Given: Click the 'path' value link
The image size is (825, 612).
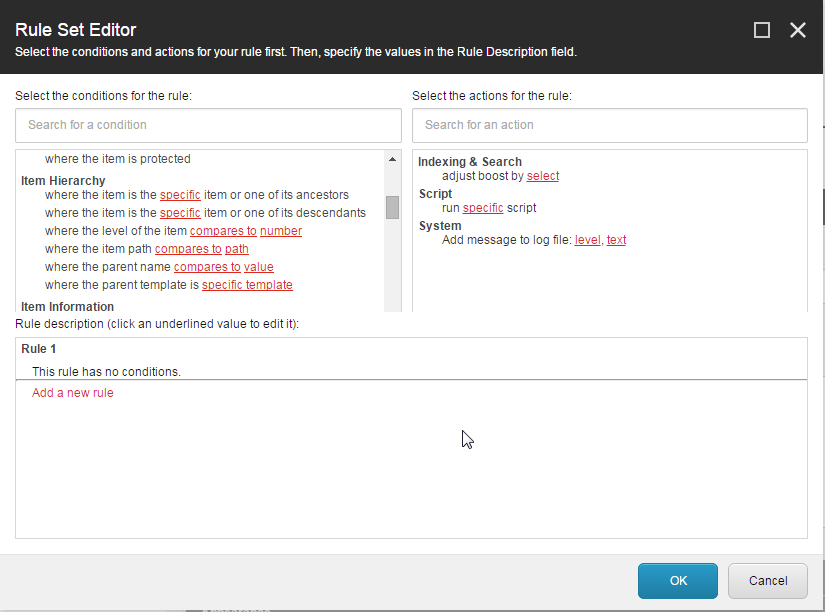Looking at the screenshot, I should pos(237,249).
